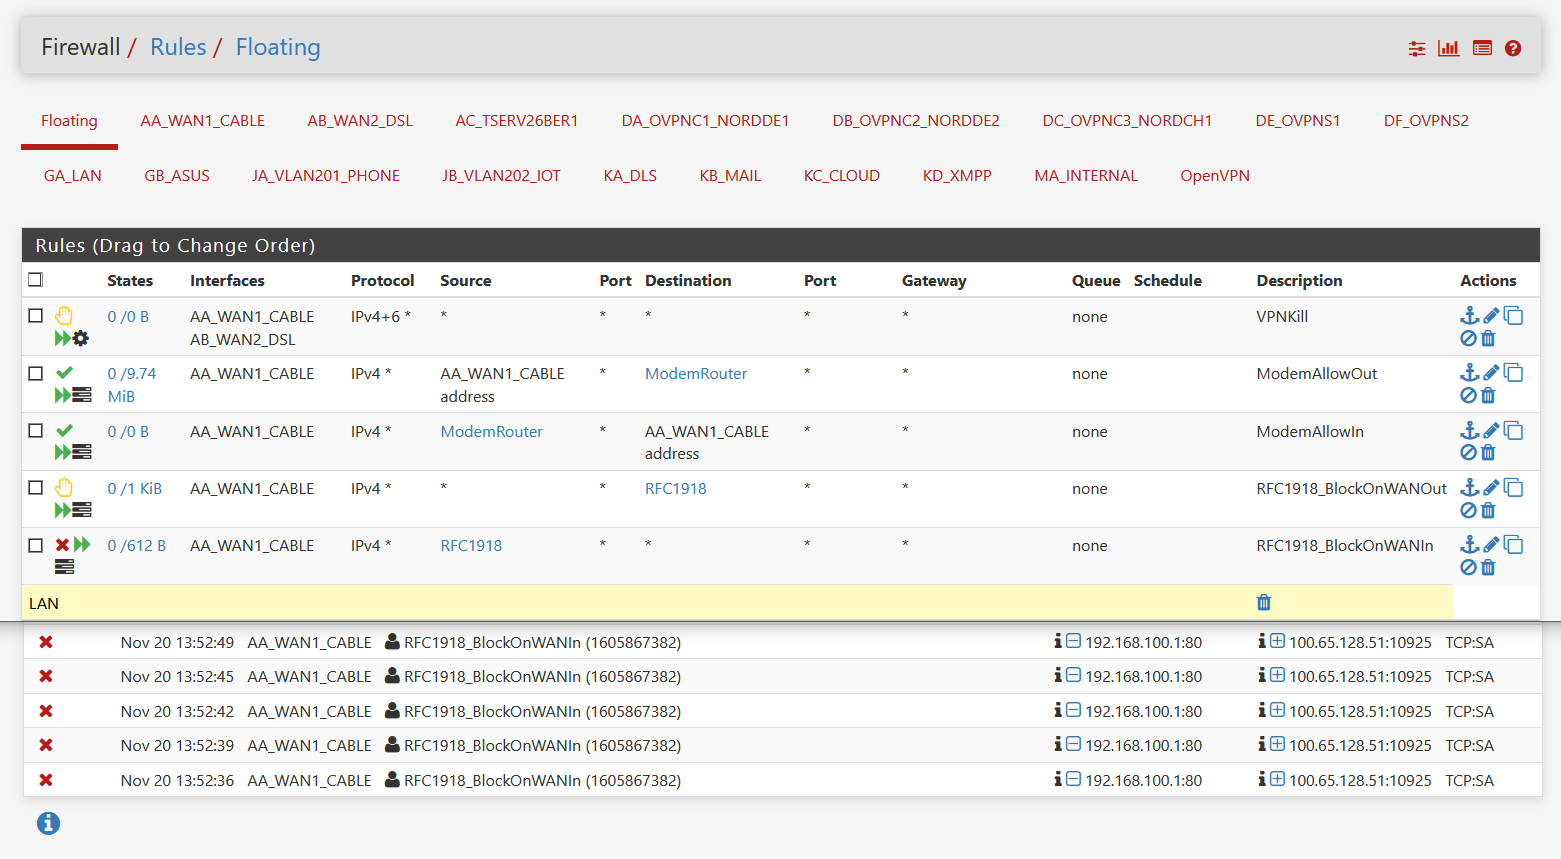
Task: Select the JB_VLAN202_IOT tab
Action: click(x=501, y=176)
